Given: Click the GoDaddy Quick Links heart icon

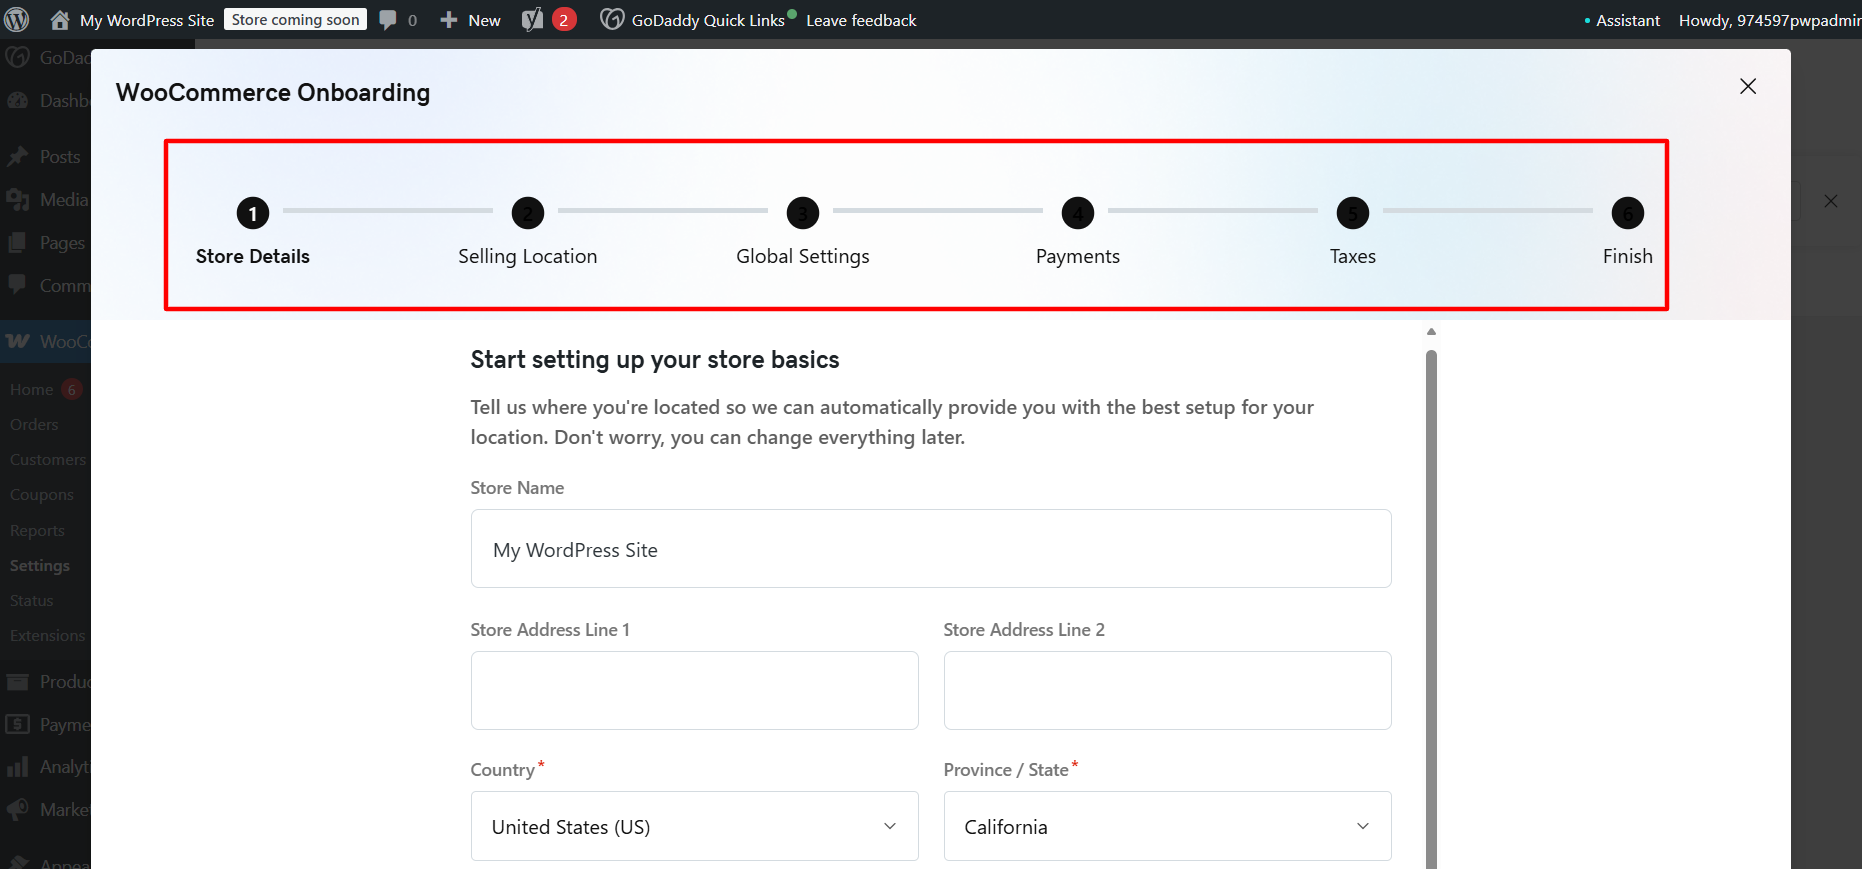Looking at the screenshot, I should pyautogui.click(x=612, y=20).
